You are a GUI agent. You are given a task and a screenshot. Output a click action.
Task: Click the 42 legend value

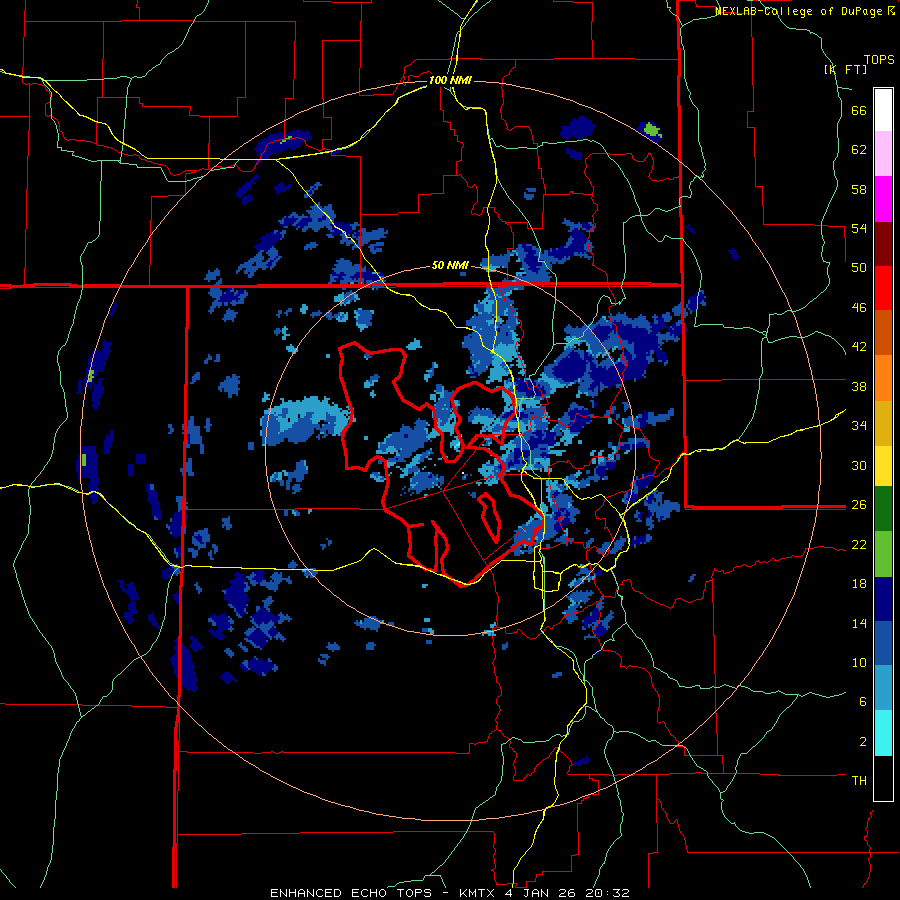click(859, 347)
